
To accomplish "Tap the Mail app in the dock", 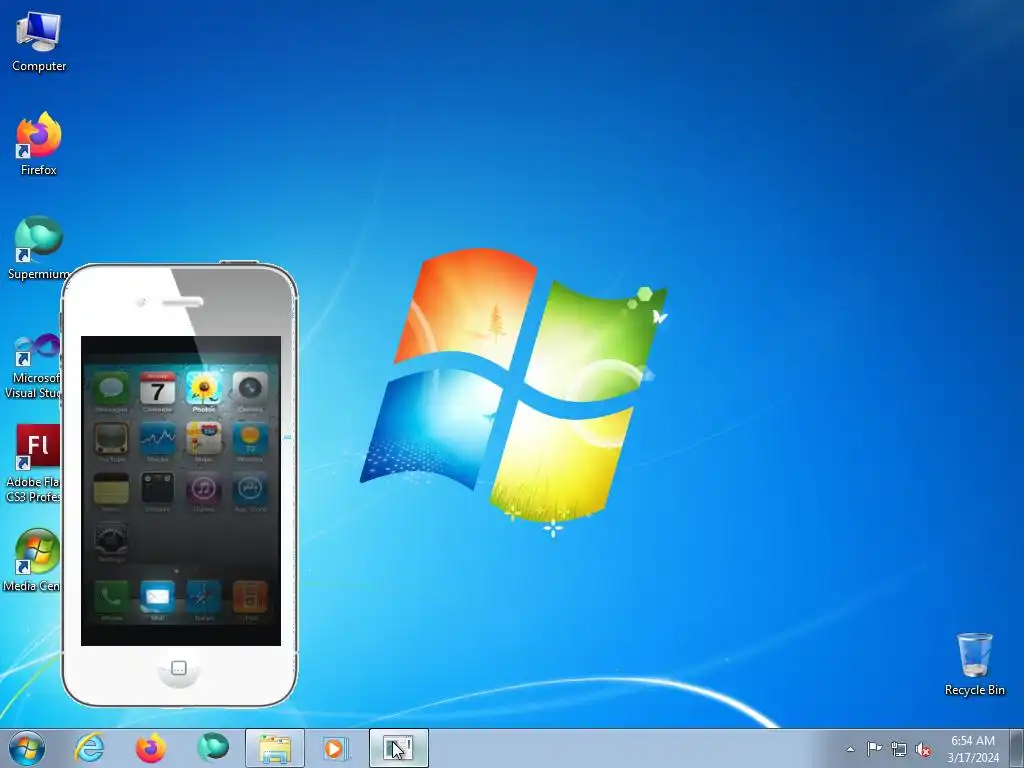I will pyautogui.click(x=157, y=596).
